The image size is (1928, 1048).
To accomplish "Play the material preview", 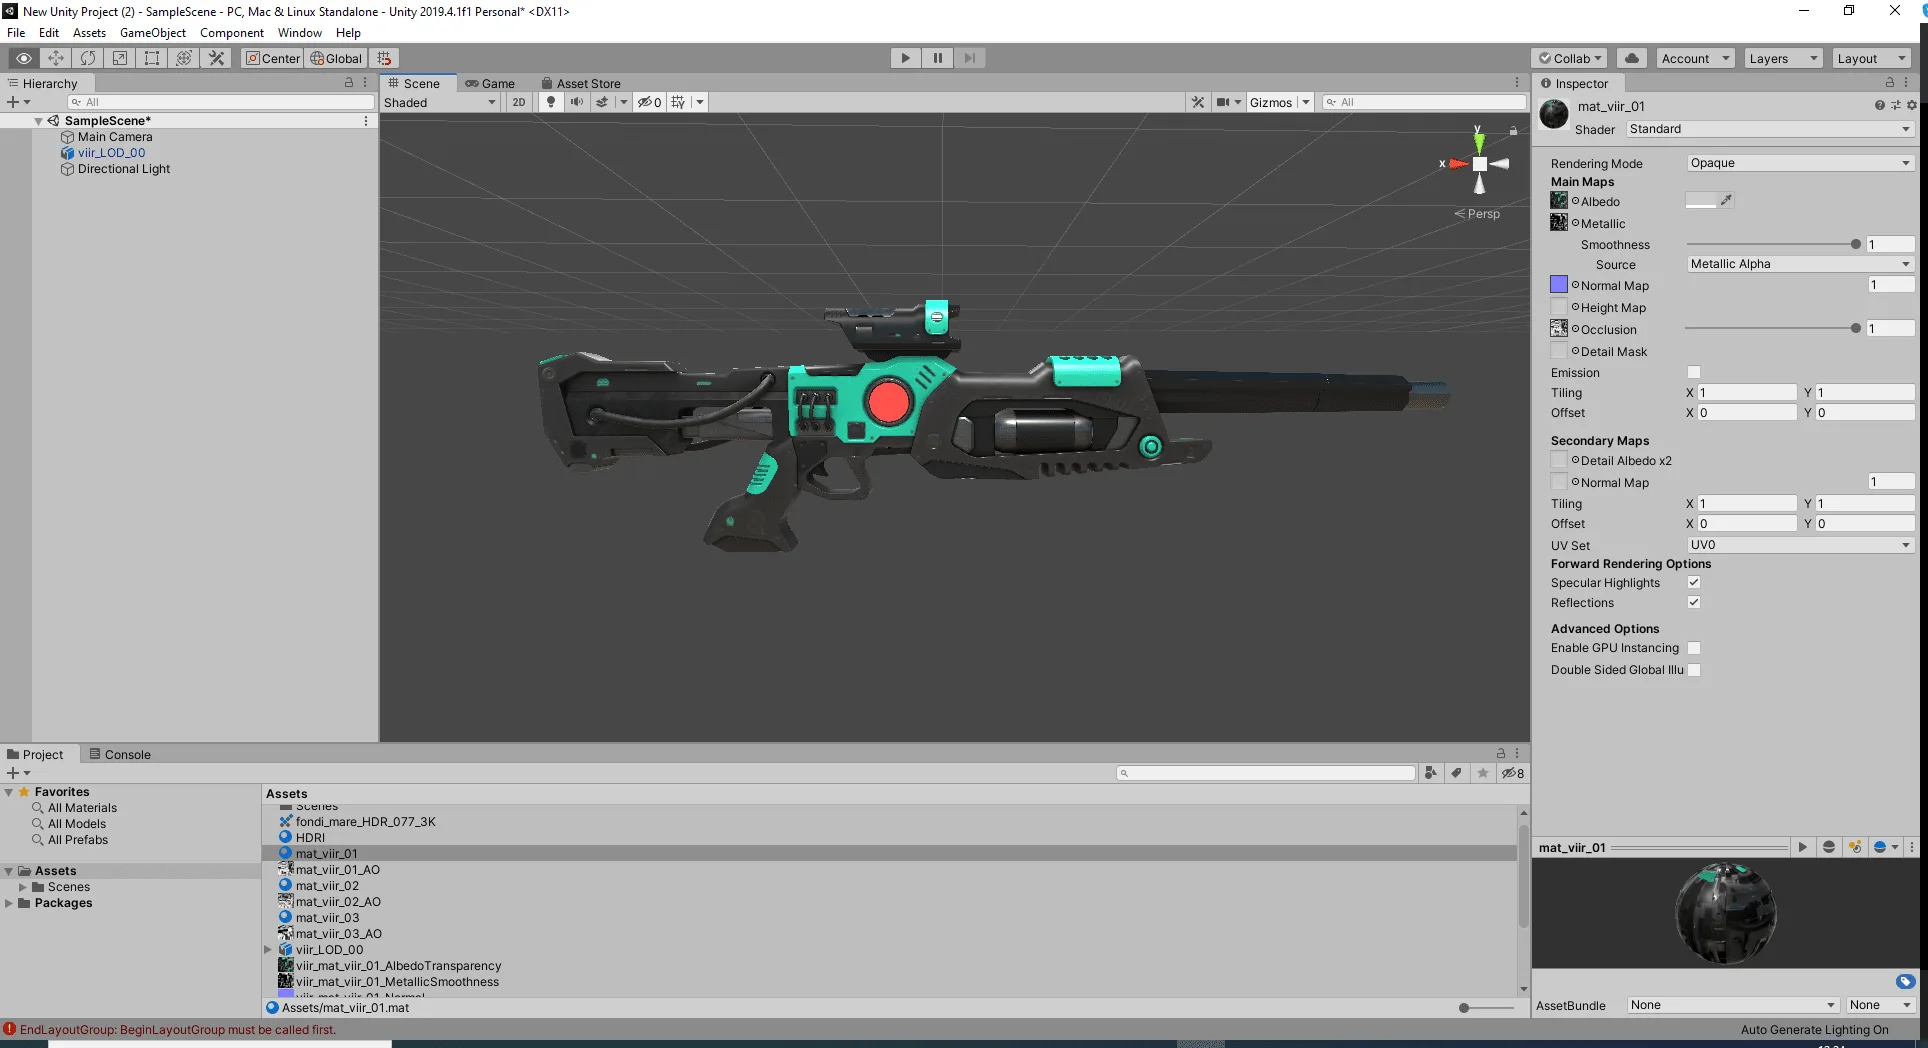I will [1803, 847].
